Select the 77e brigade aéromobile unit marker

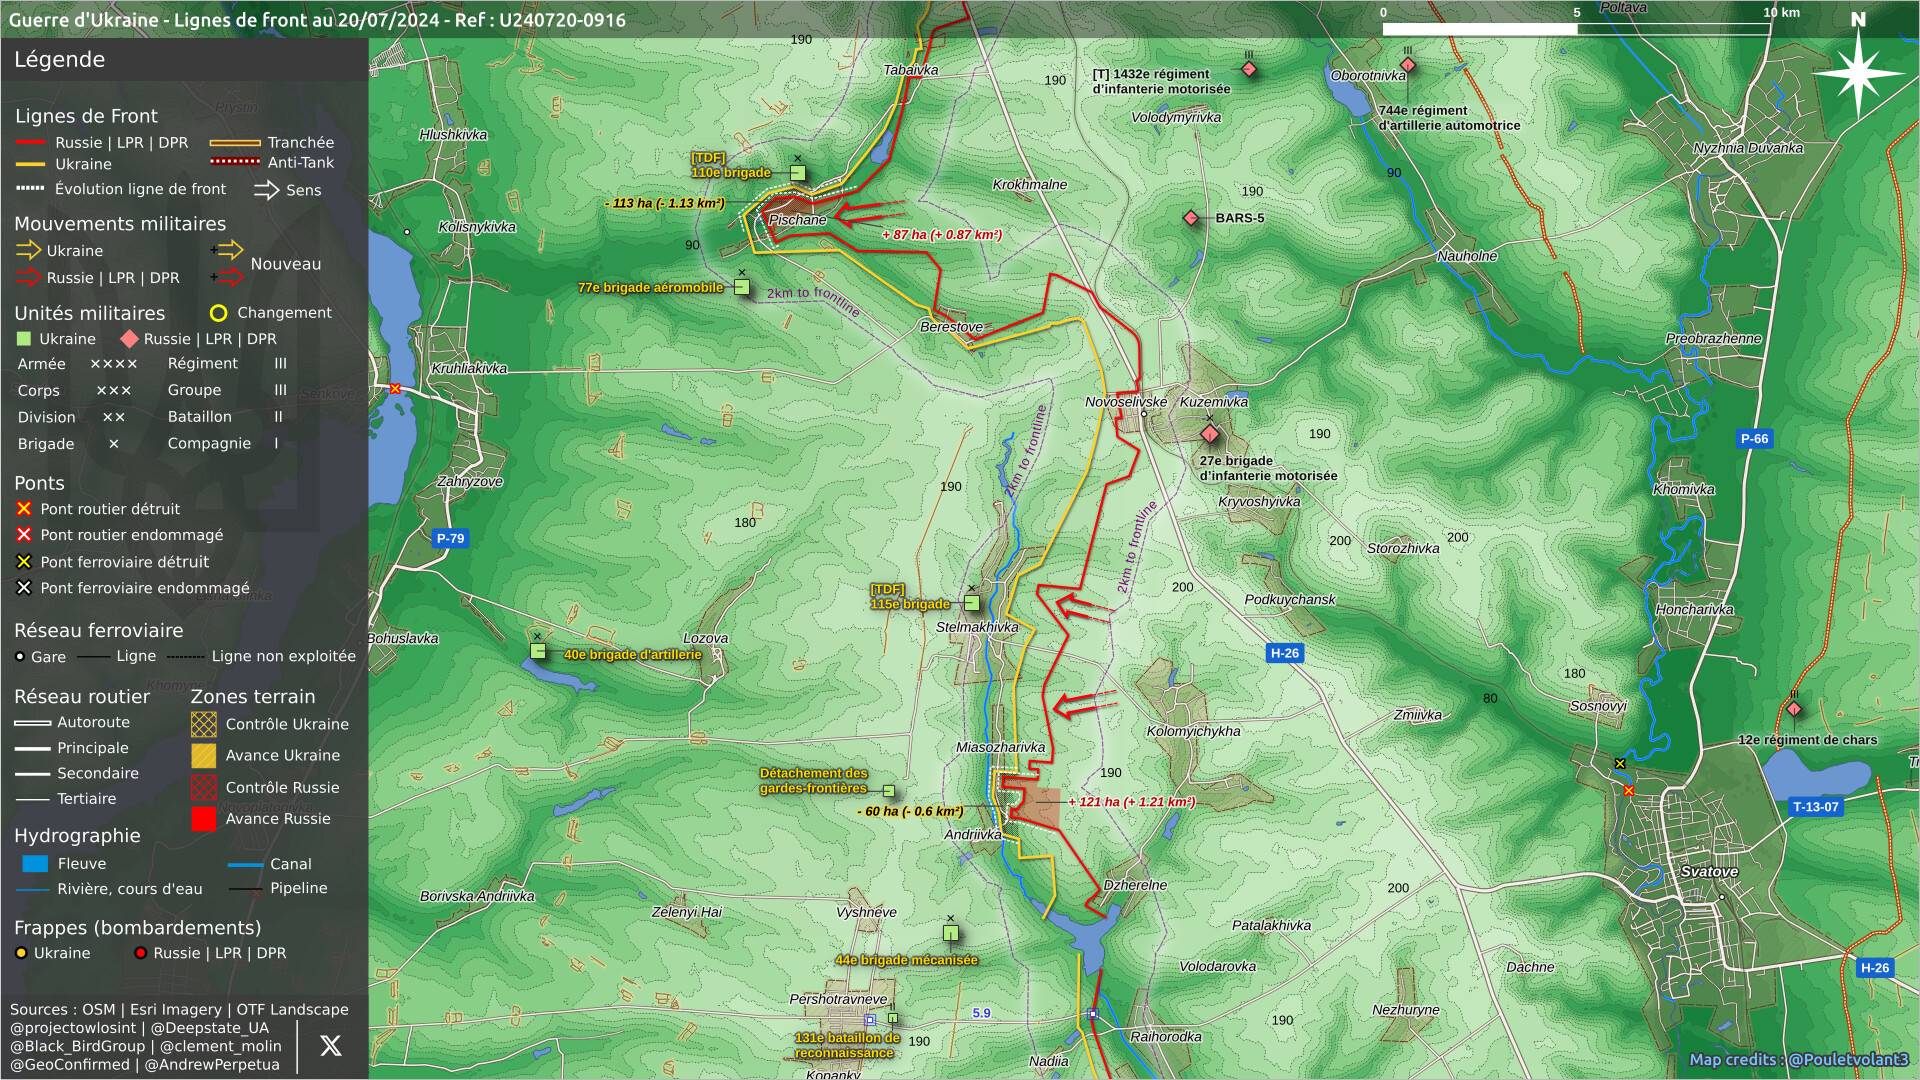pyautogui.click(x=742, y=288)
